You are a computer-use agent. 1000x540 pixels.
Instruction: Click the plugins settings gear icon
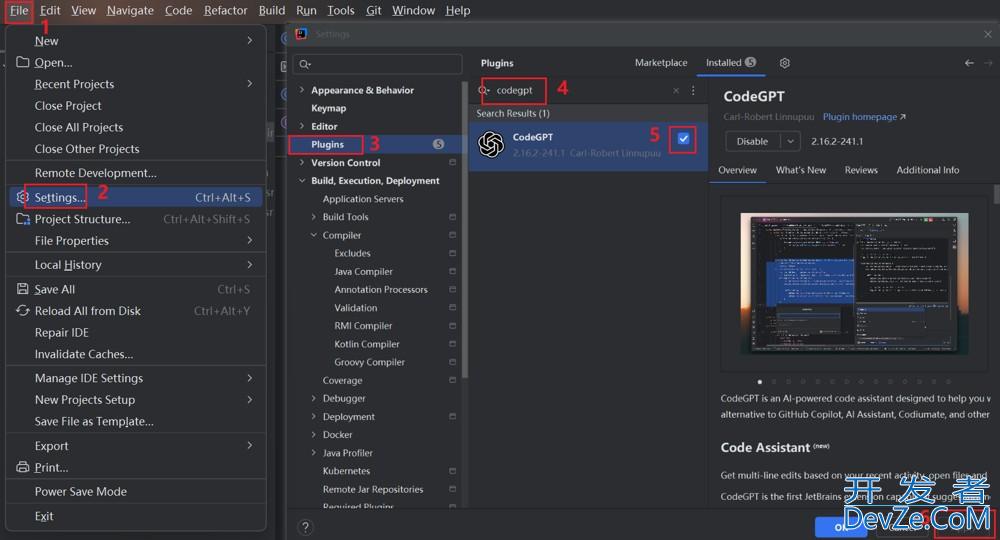point(784,62)
